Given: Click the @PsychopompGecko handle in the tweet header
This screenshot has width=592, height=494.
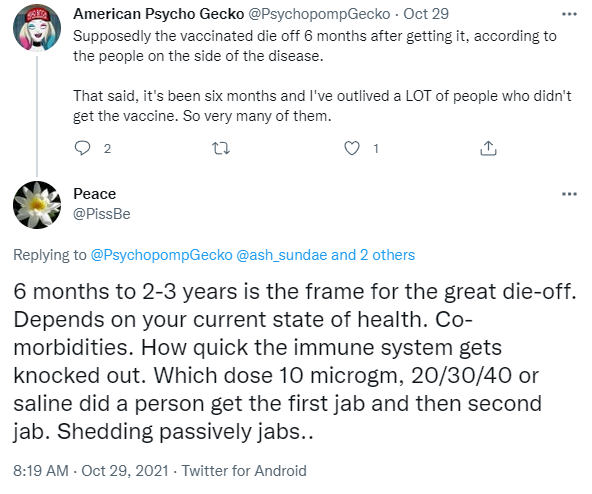Looking at the screenshot, I should pos(319,14).
